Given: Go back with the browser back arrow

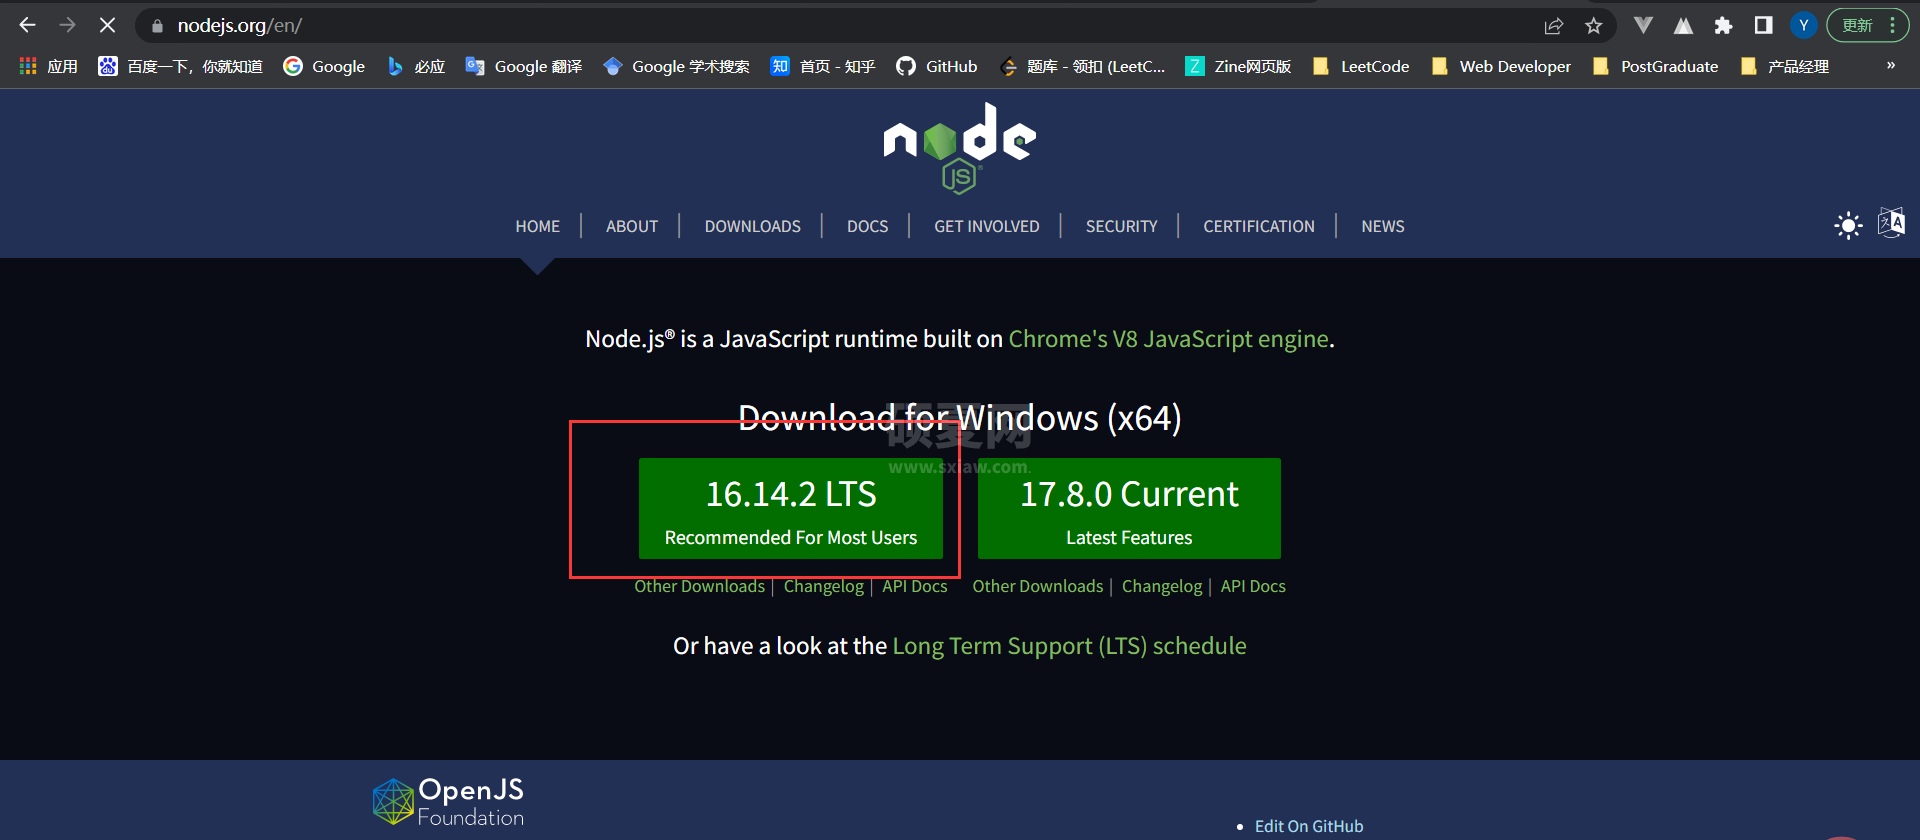Looking at the screenshot, I should coord(27,25).
